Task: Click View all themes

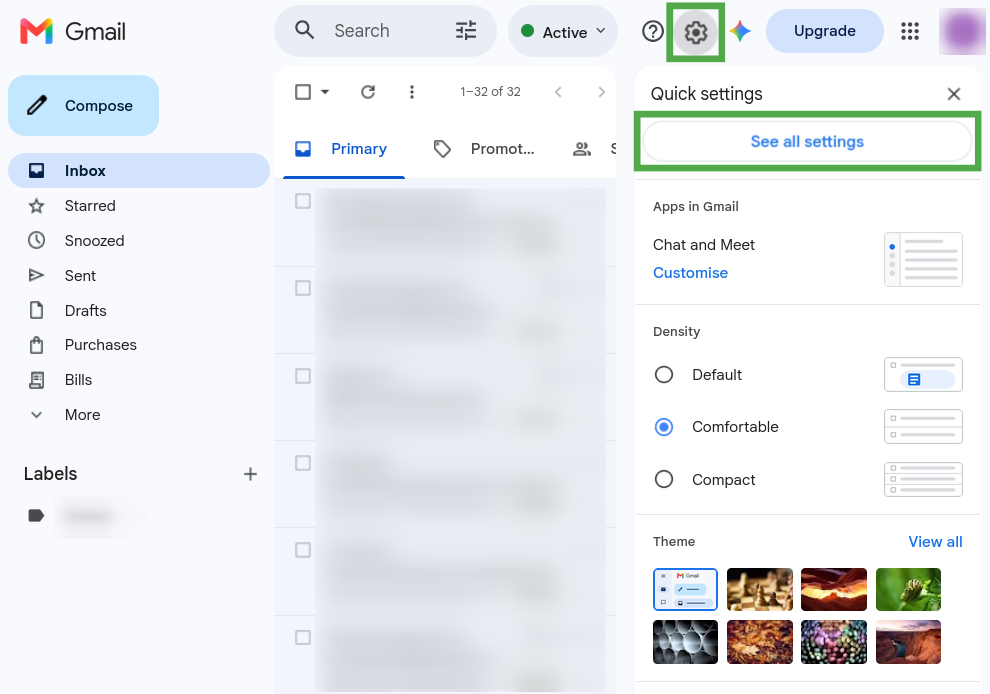Action: point(935,542)
